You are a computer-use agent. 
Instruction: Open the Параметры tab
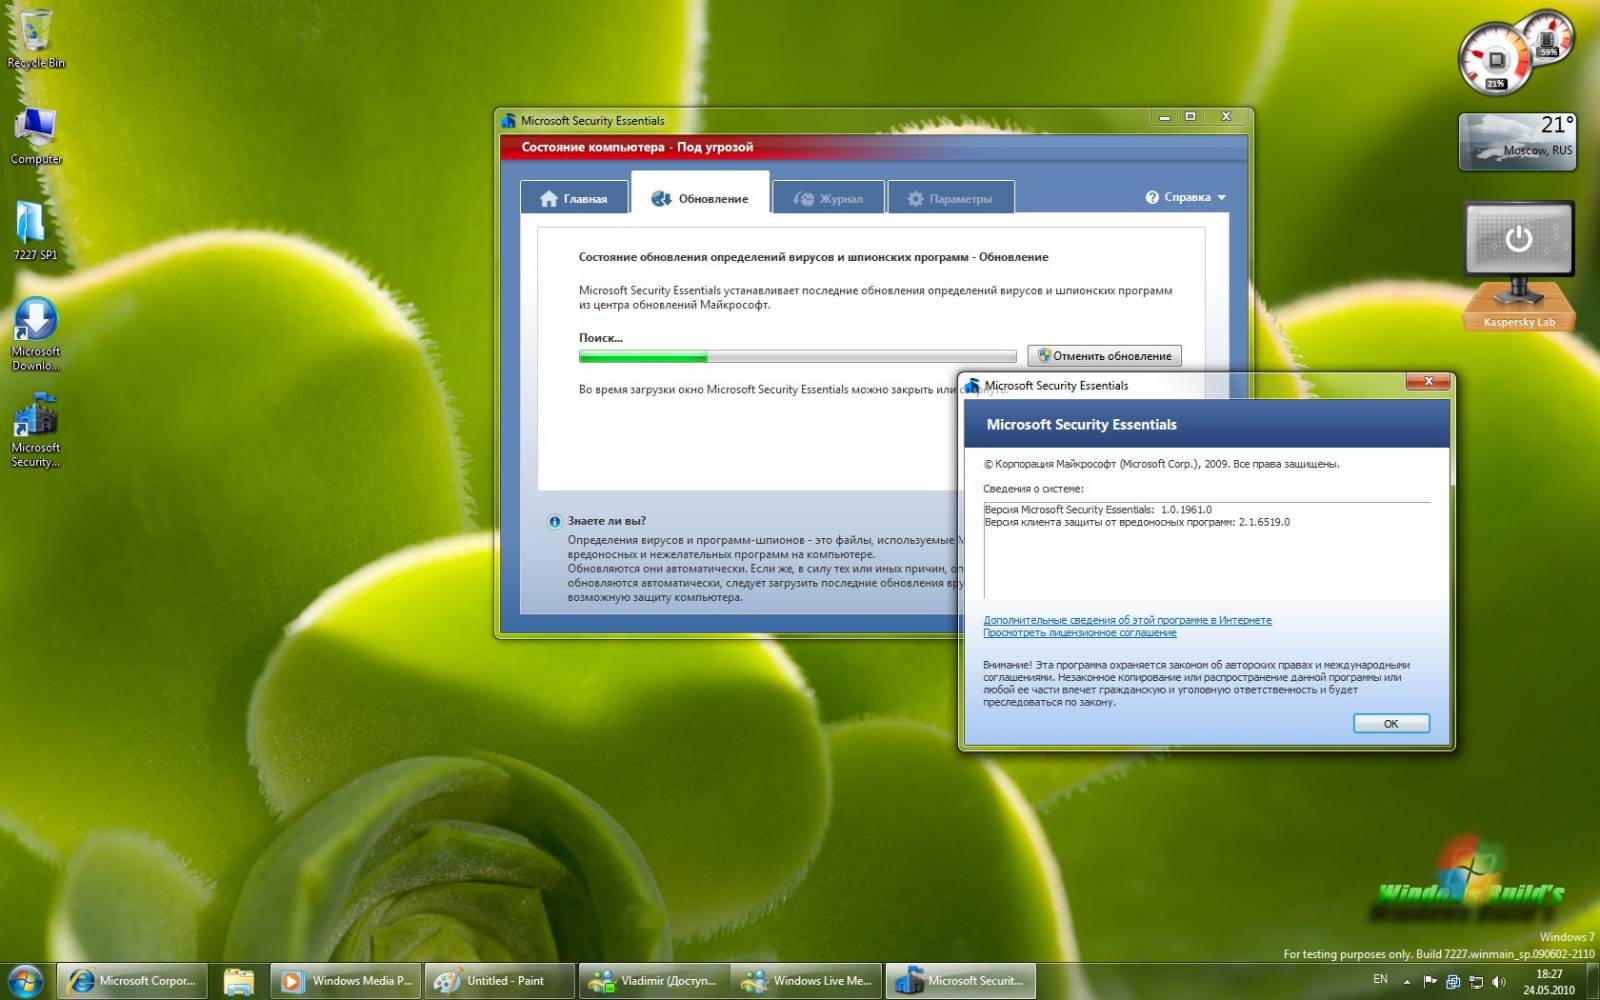tap(951, 198)
